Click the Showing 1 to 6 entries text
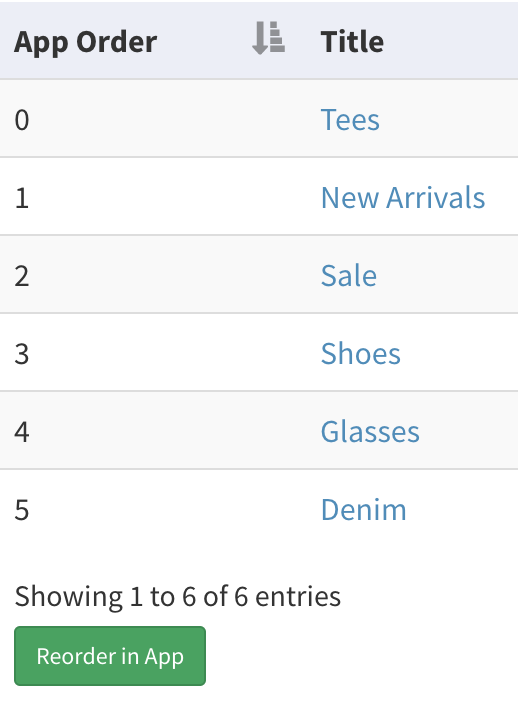 (177, 597)
